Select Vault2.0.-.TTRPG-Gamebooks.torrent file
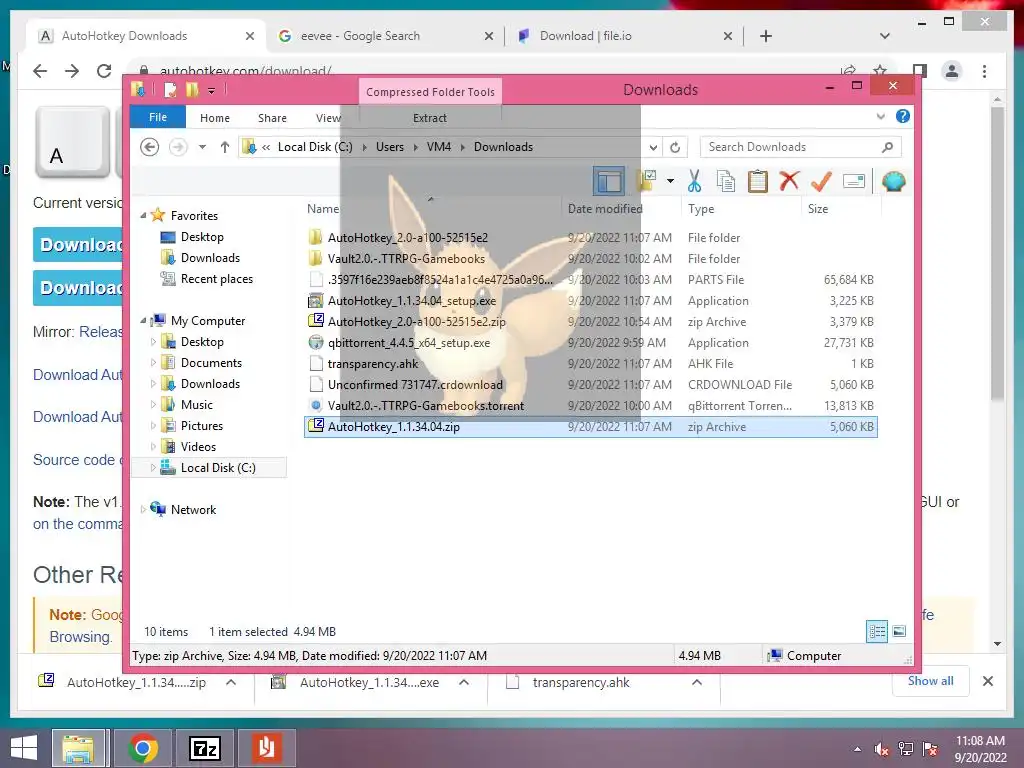 pyautogui.click(x=591, y=406)
